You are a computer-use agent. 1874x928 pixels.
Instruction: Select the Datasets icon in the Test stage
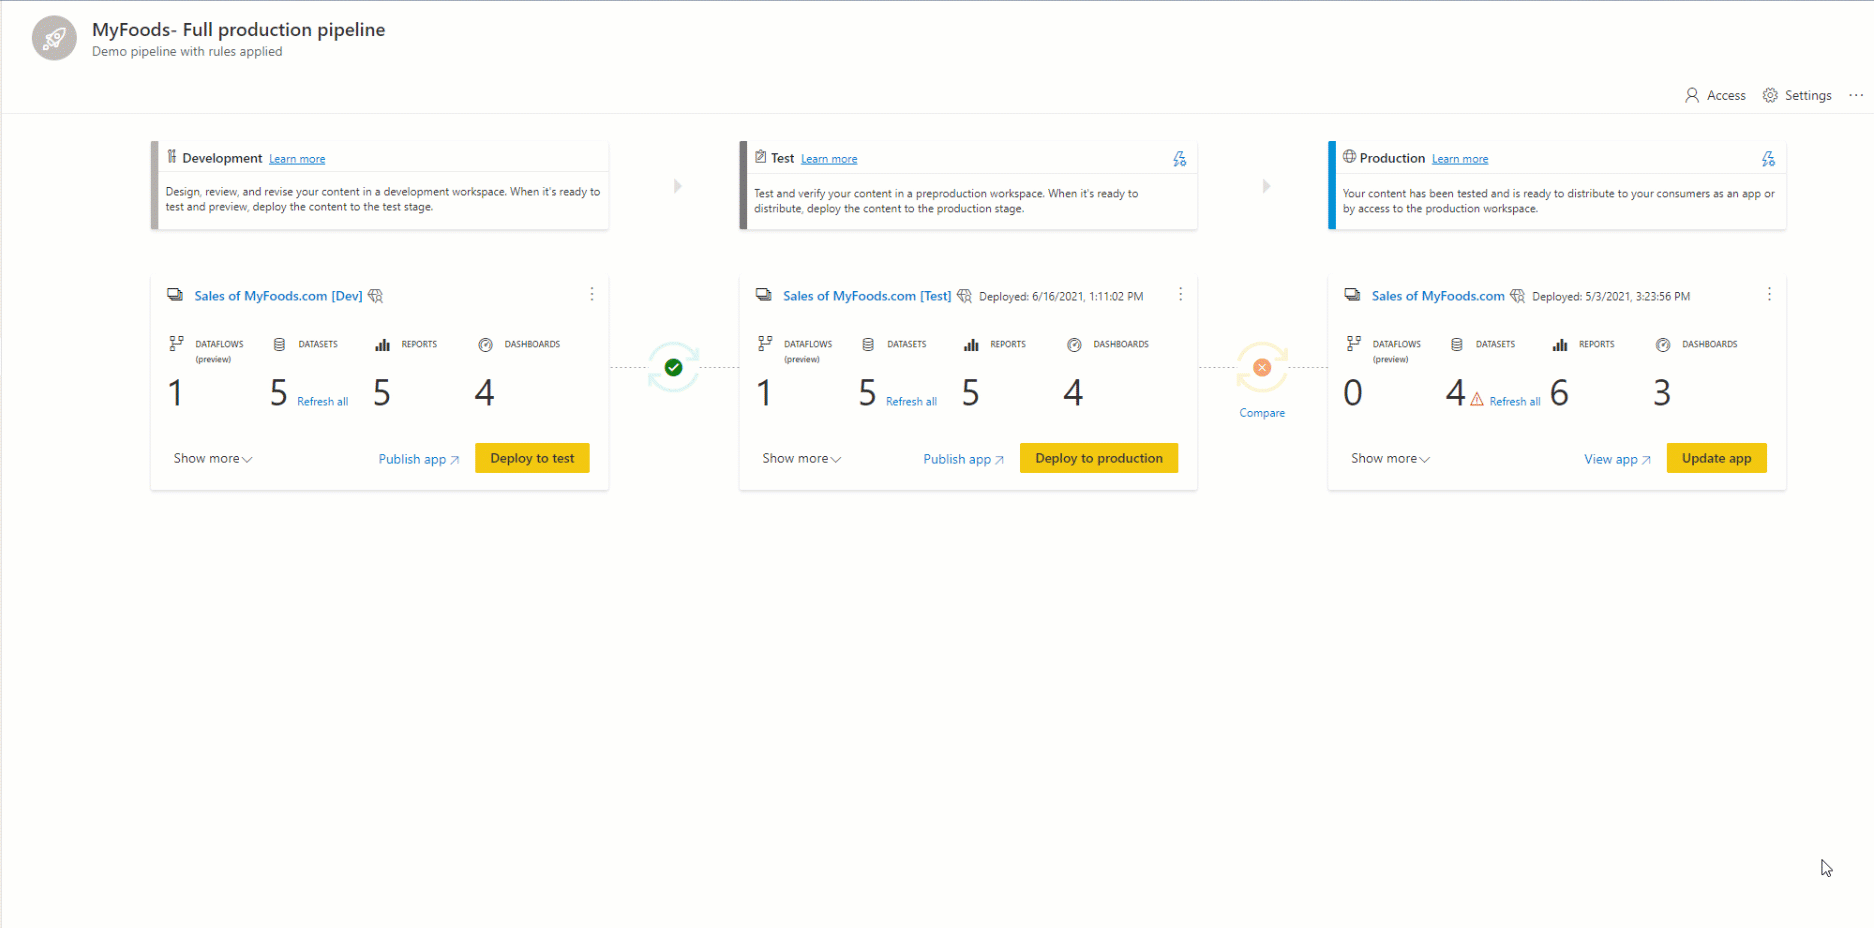(866, 344)
